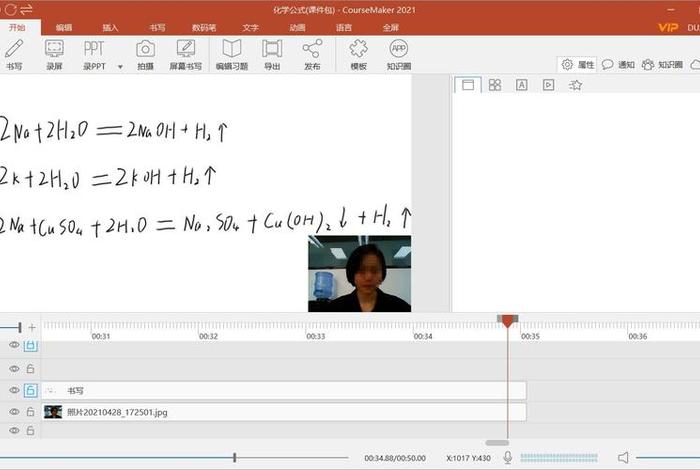The image size is (700, 470).
Task: Switch to the 数码笔 ribbon tab
Action: (x=205, y=28)
